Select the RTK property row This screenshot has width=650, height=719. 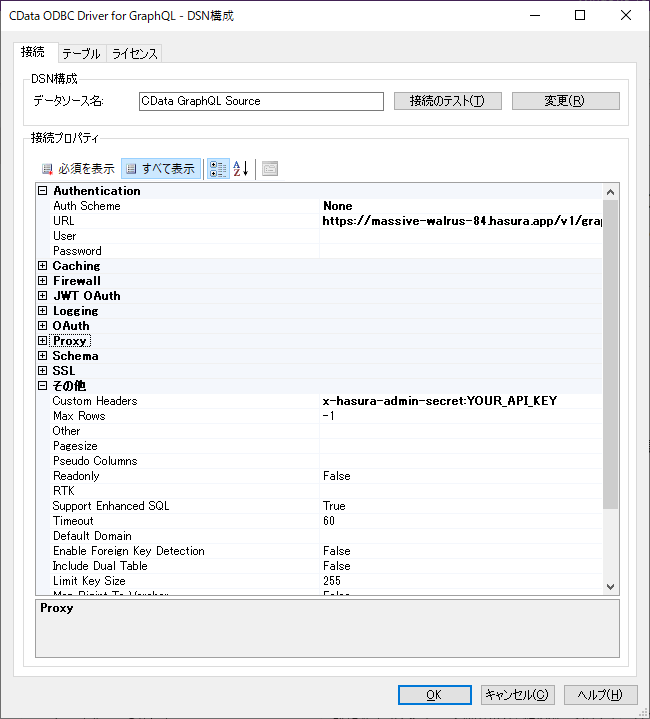pos(327,491)
